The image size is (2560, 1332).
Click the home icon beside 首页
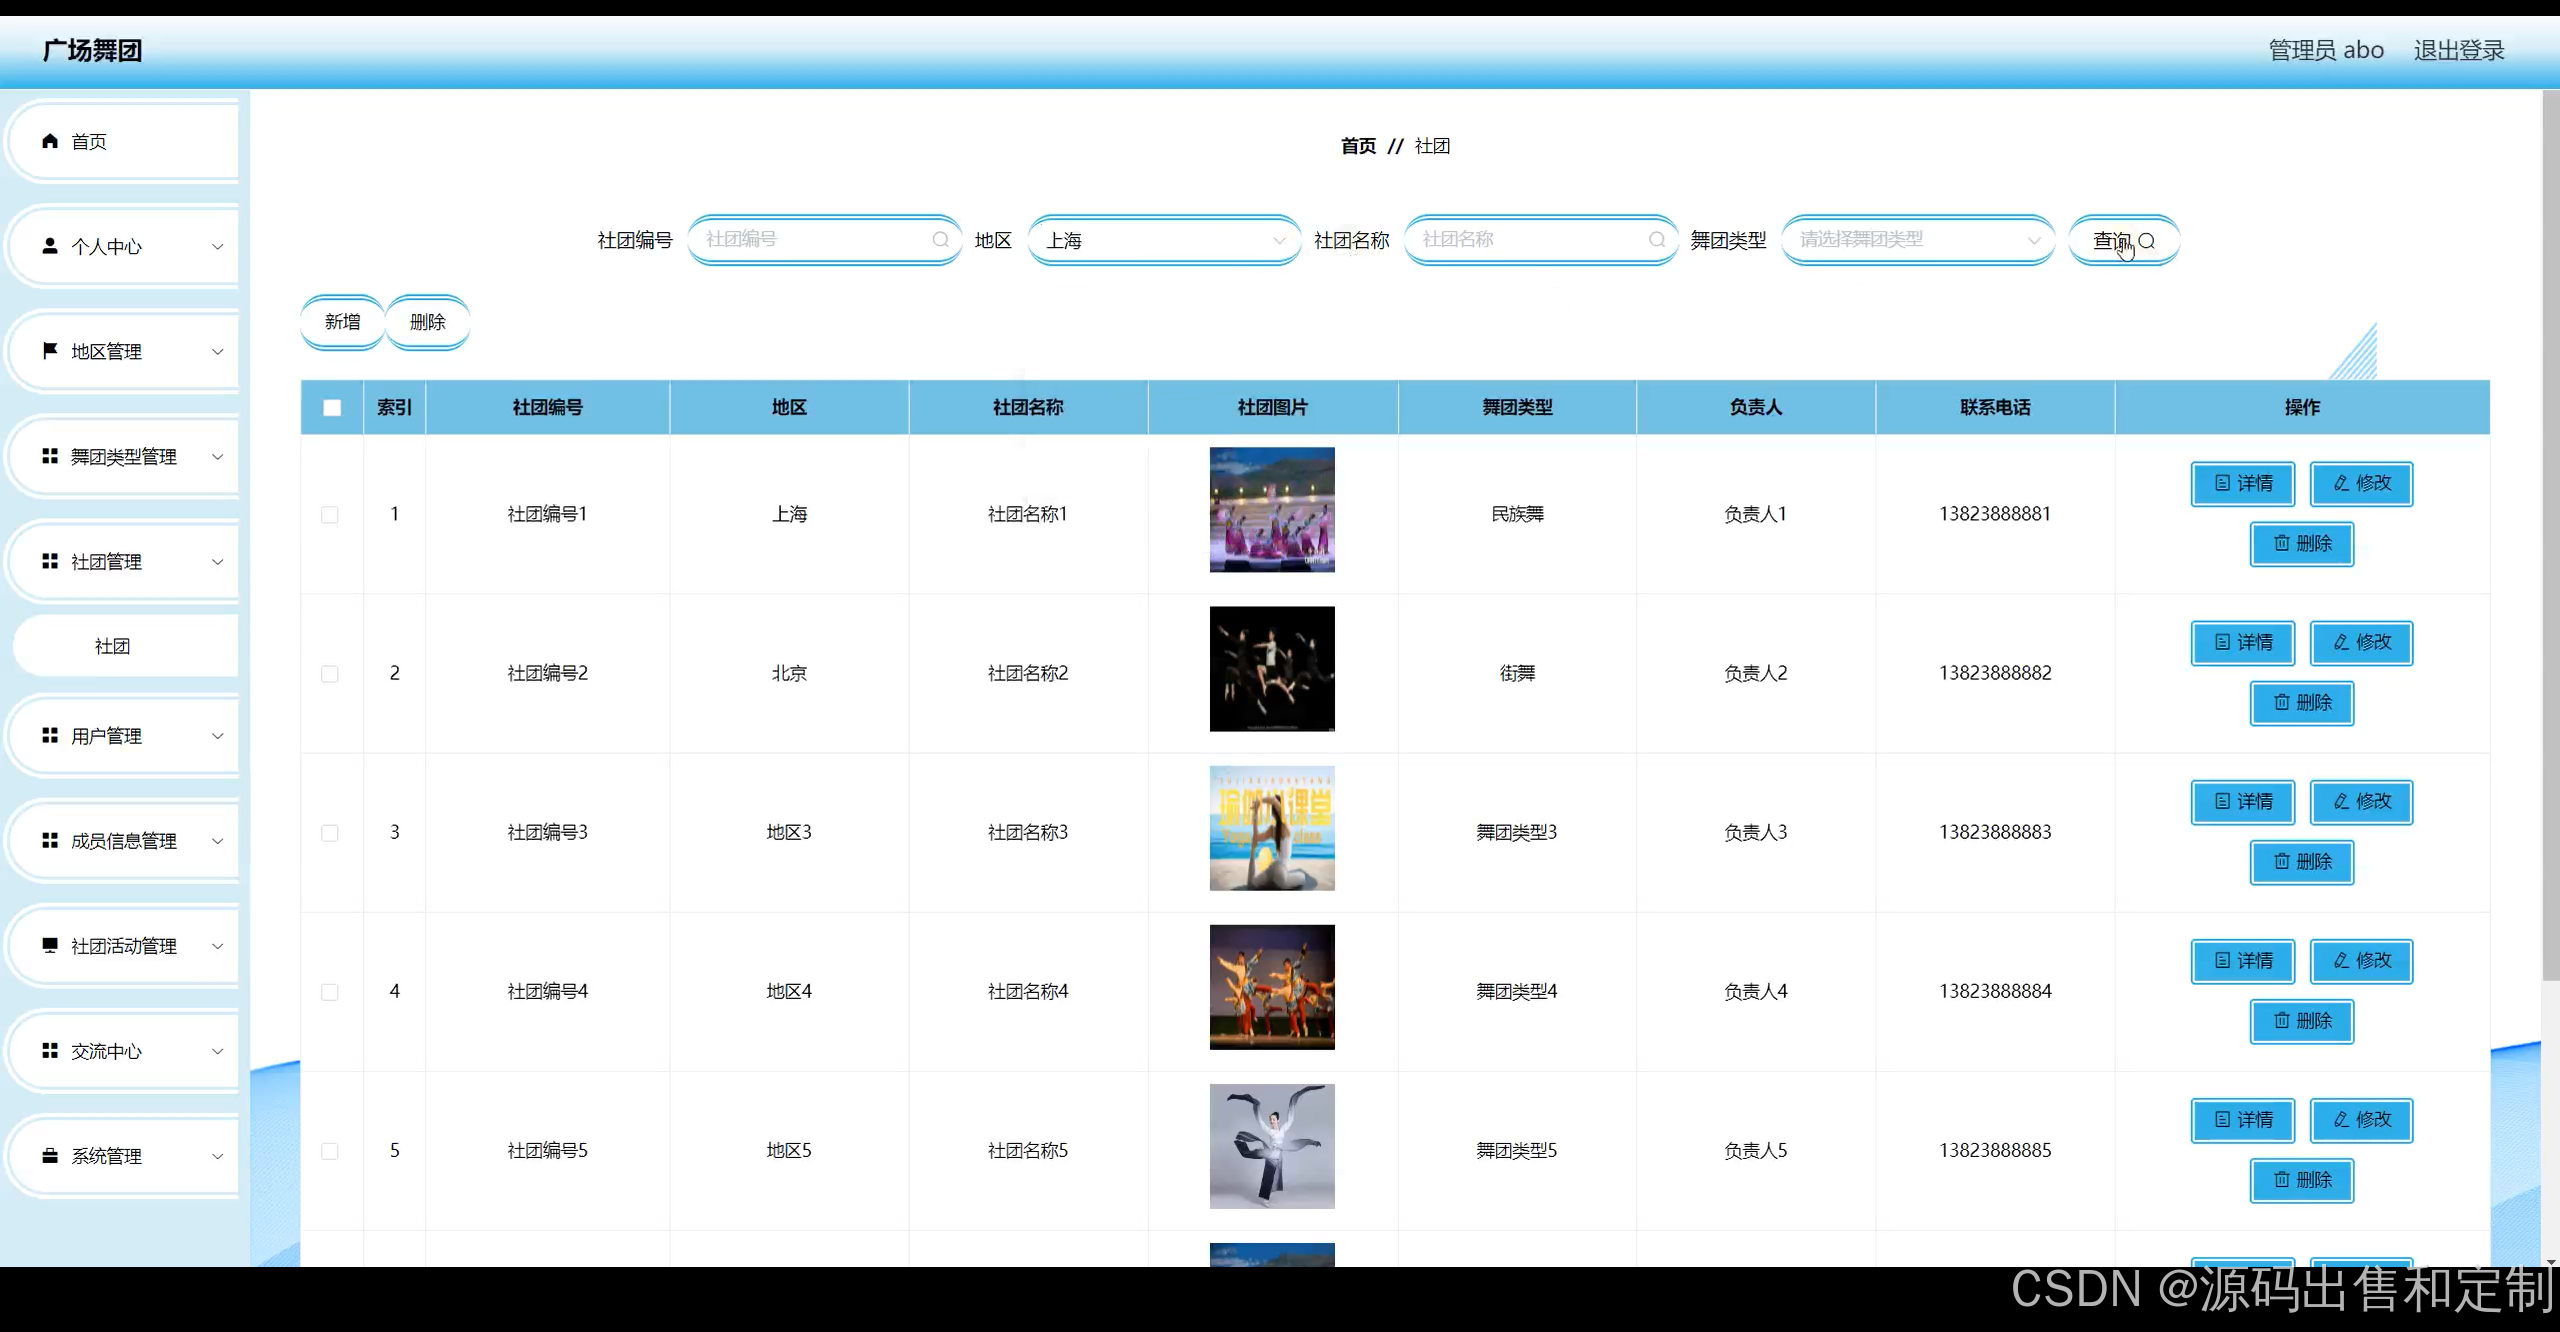[50, 141]
